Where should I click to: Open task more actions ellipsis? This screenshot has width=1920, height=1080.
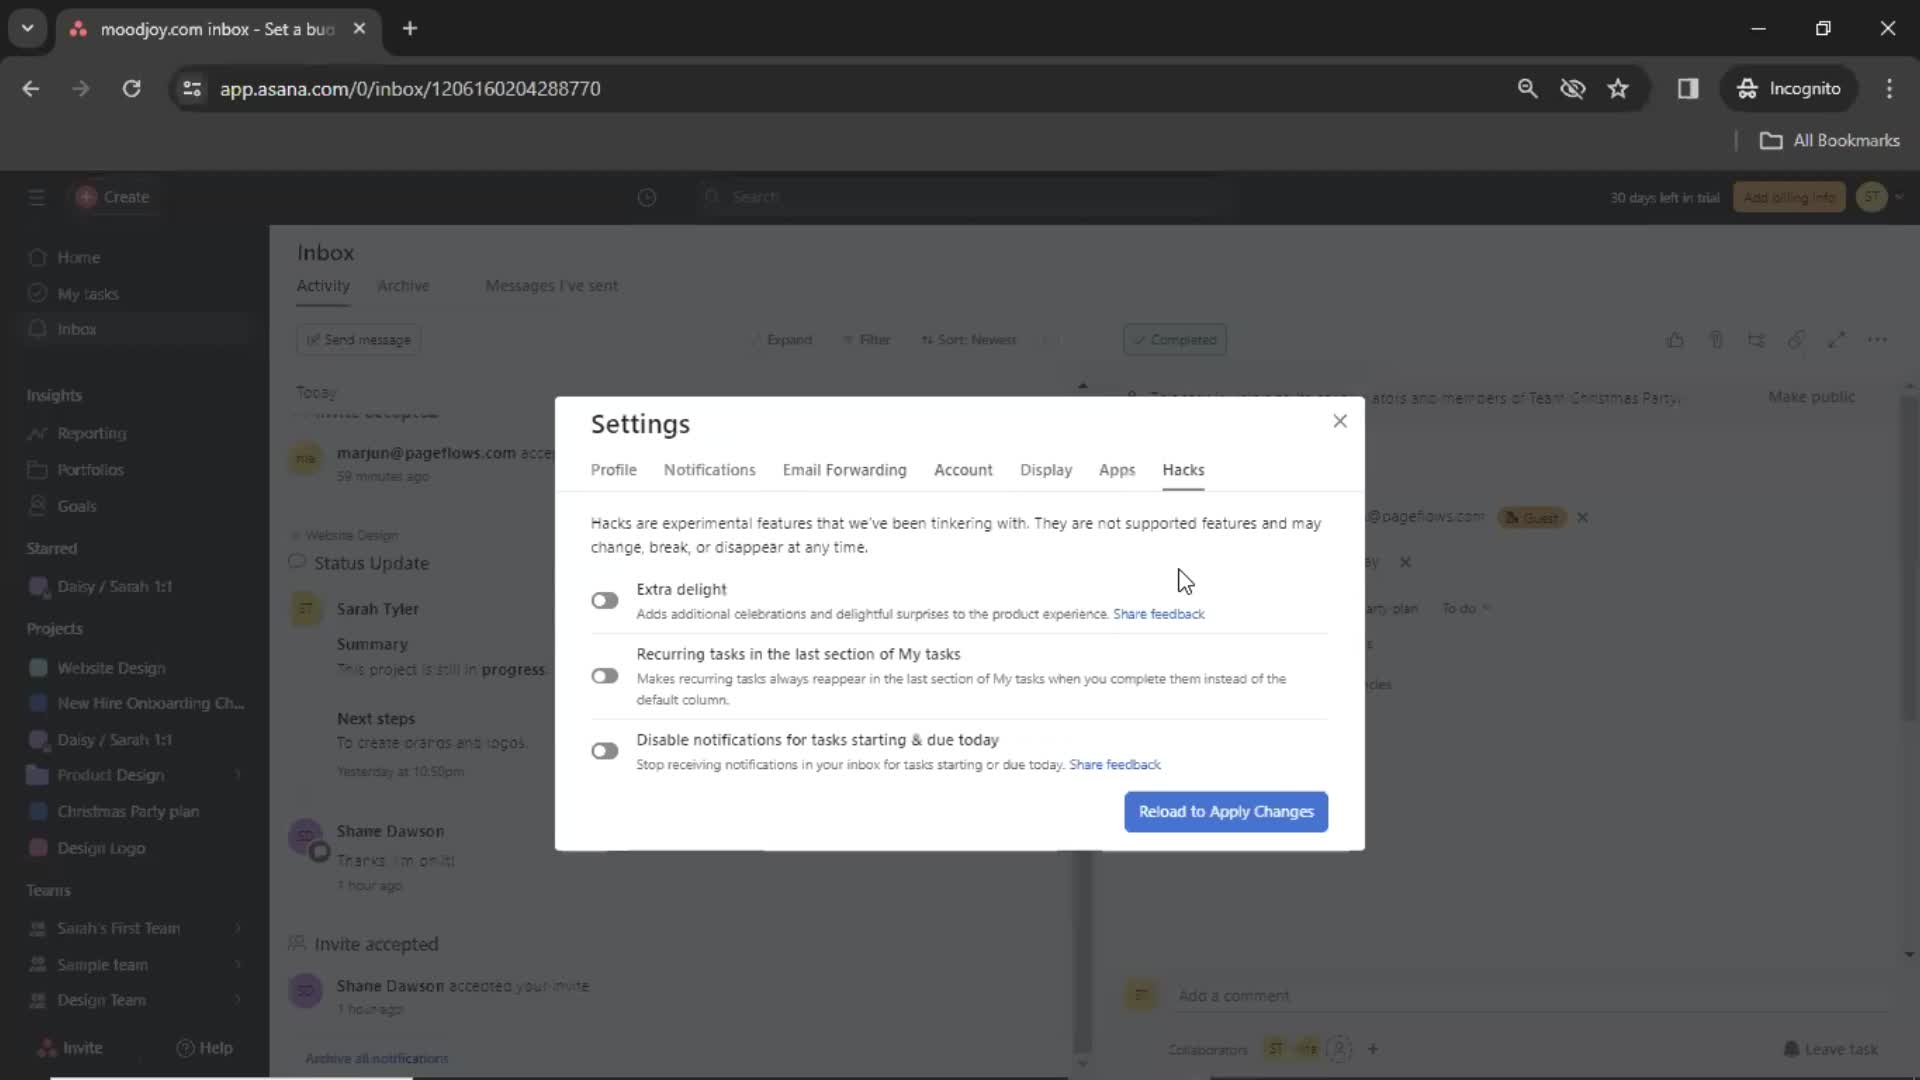click(x=1877, y=340)
